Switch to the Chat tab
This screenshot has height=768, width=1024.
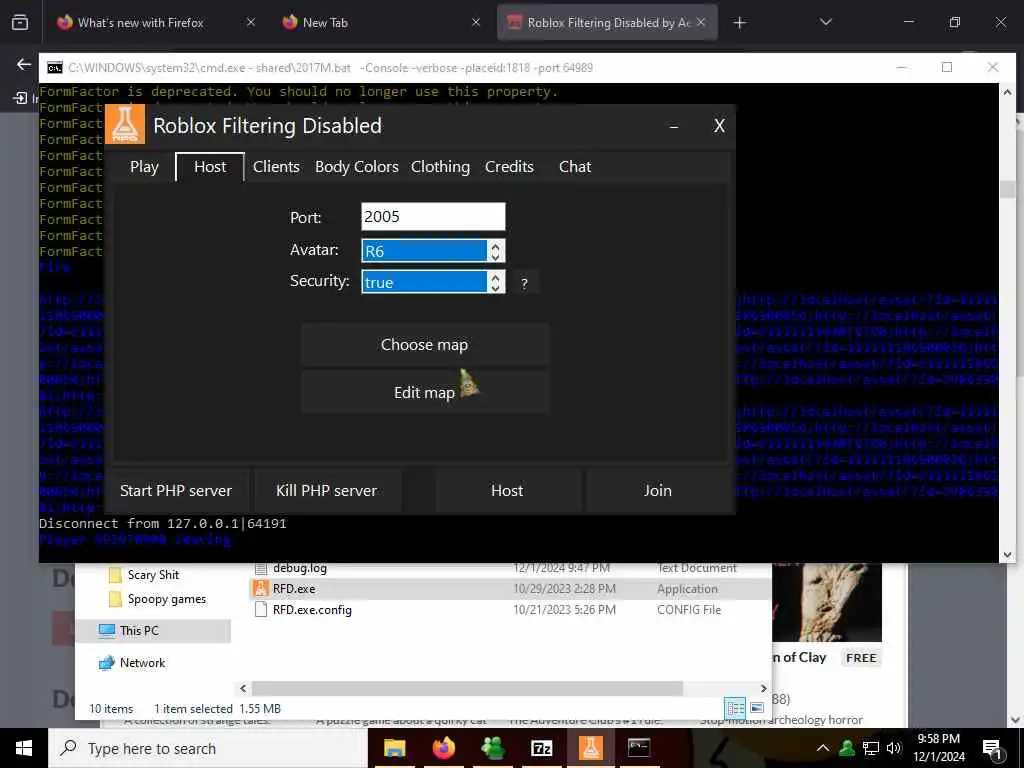[x=575, y=167]
